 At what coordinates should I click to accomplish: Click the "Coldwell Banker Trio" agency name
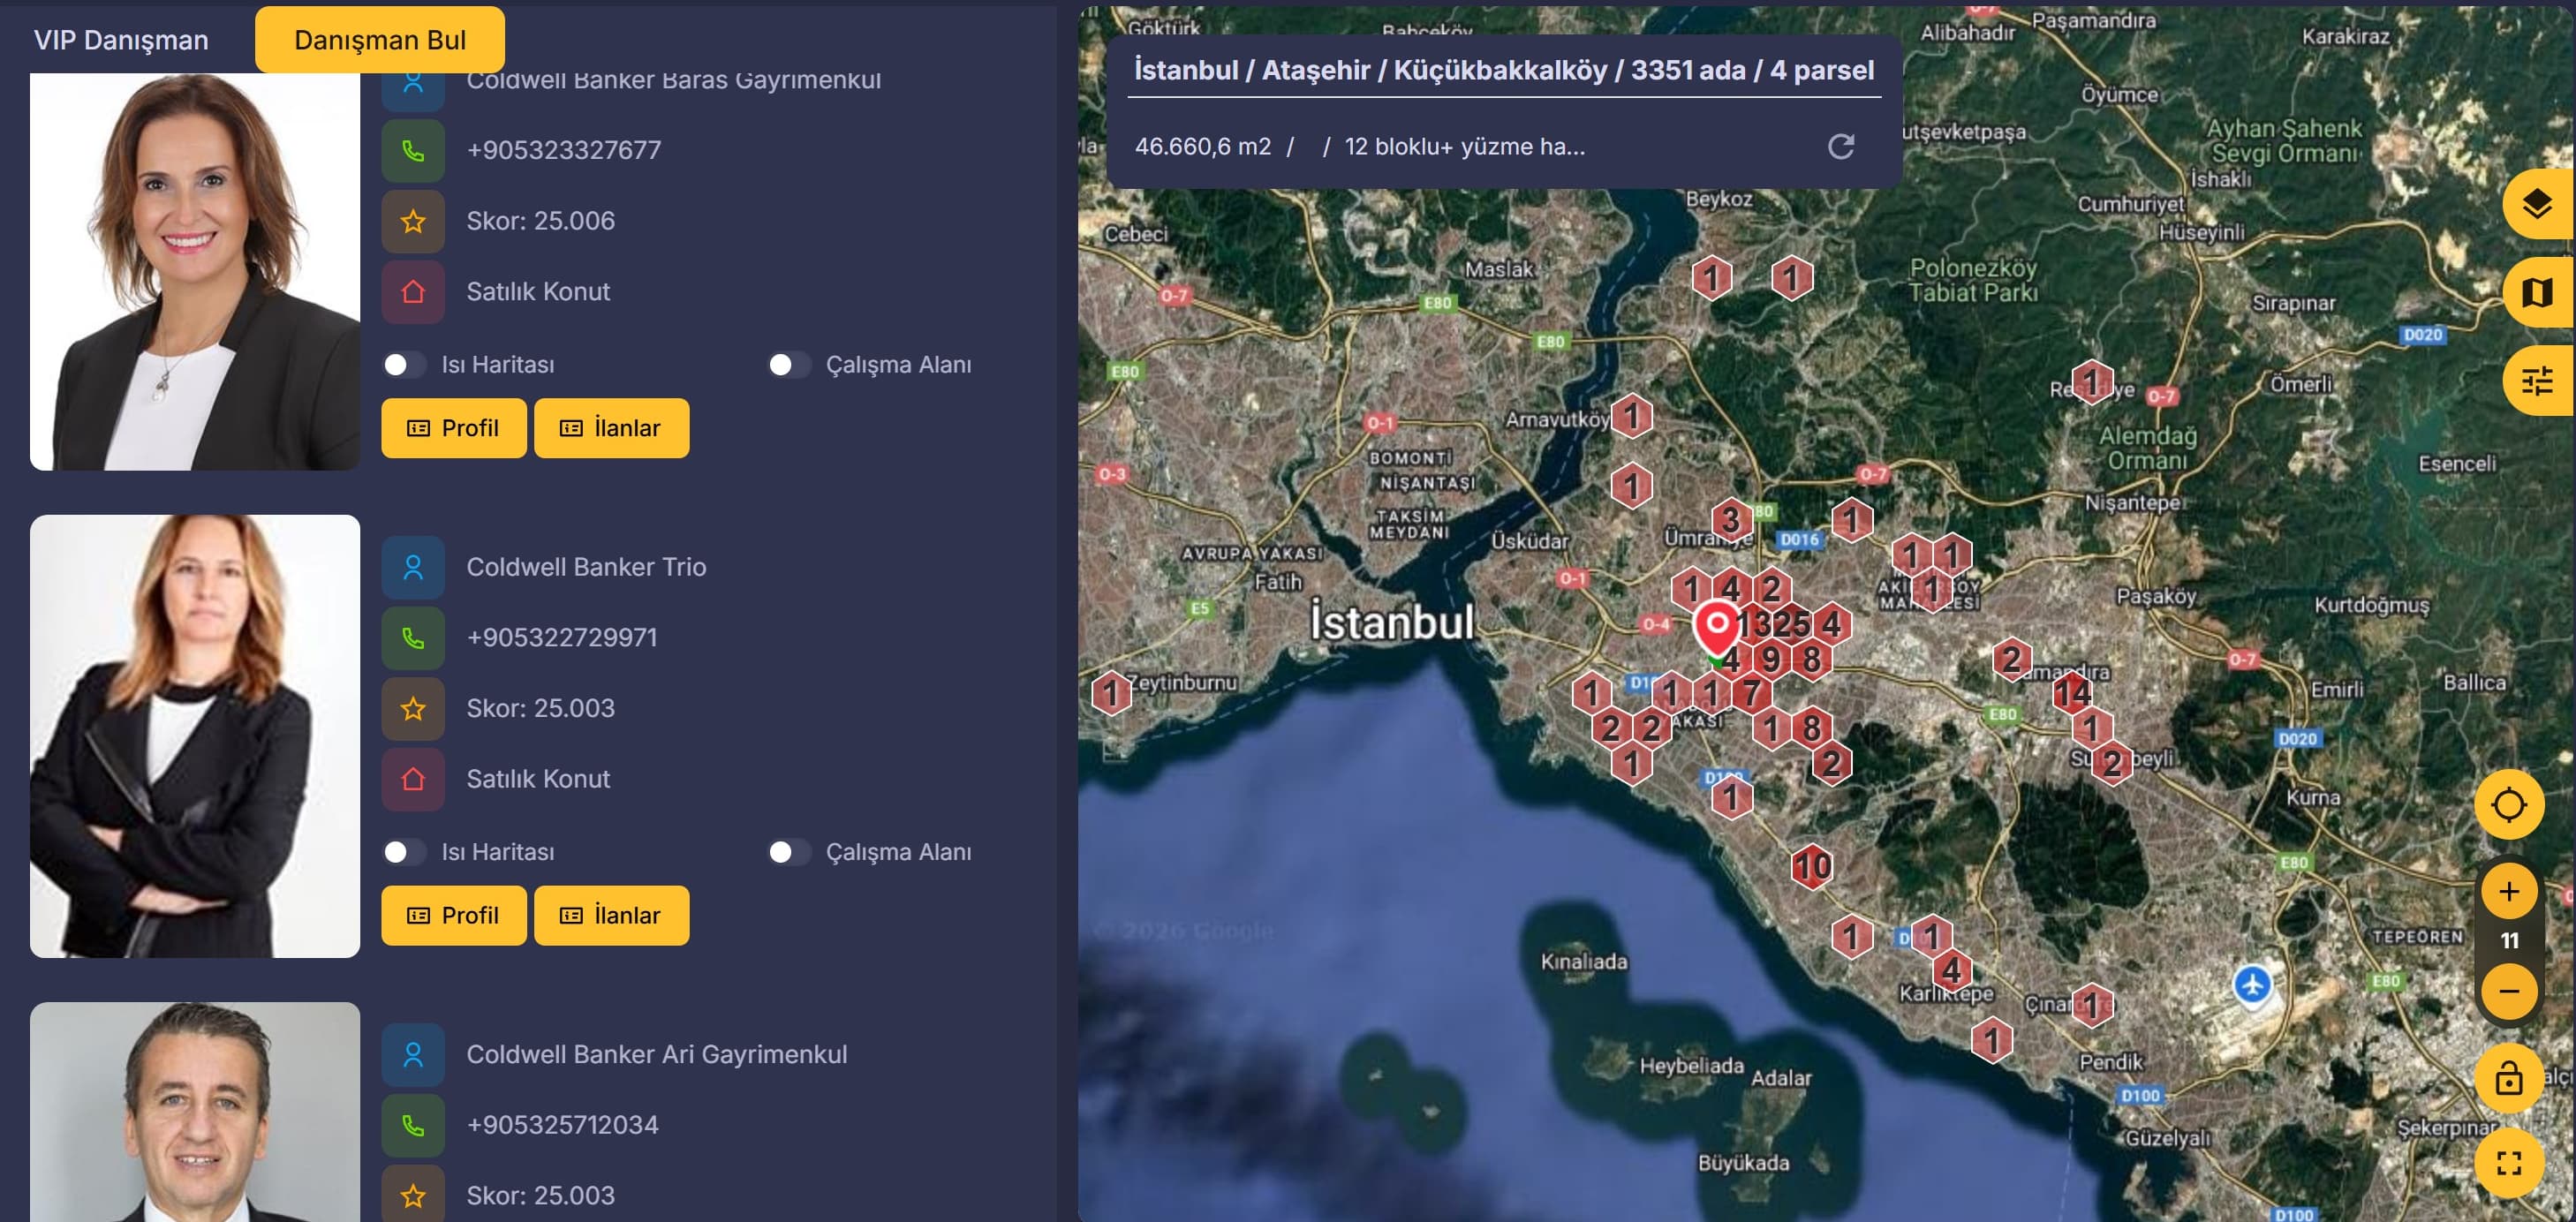click(x=586, y=567)
